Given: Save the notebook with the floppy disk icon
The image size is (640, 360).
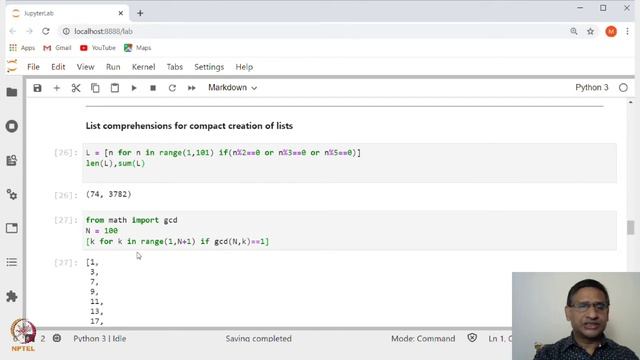Looking at the screenshot, I should [x=37, y=88].
